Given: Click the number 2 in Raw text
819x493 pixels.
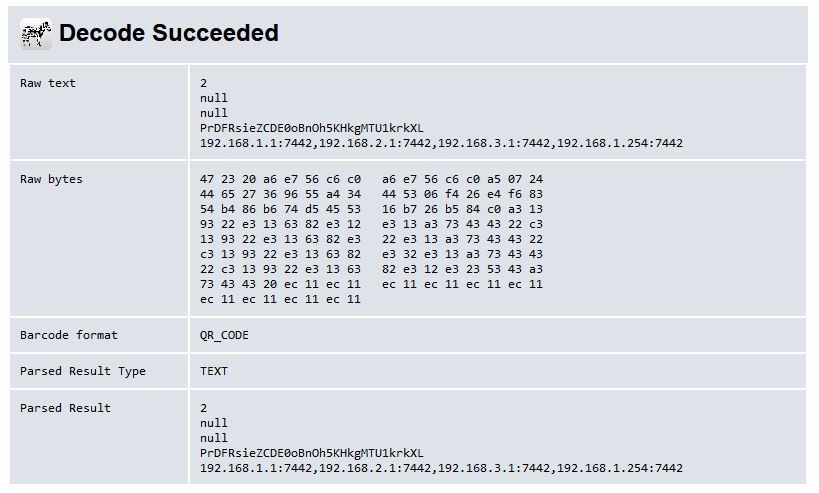Looking at the screenshot, I should [203, 83].
